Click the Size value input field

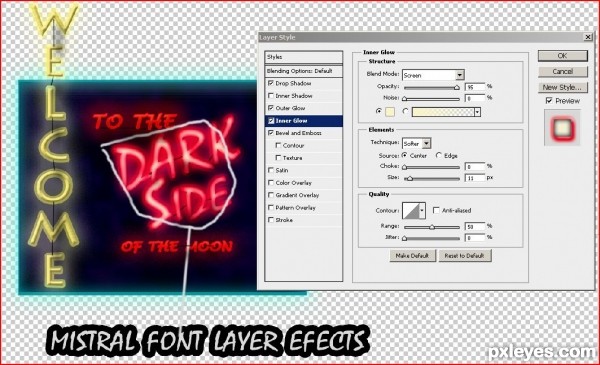point(474,178)
